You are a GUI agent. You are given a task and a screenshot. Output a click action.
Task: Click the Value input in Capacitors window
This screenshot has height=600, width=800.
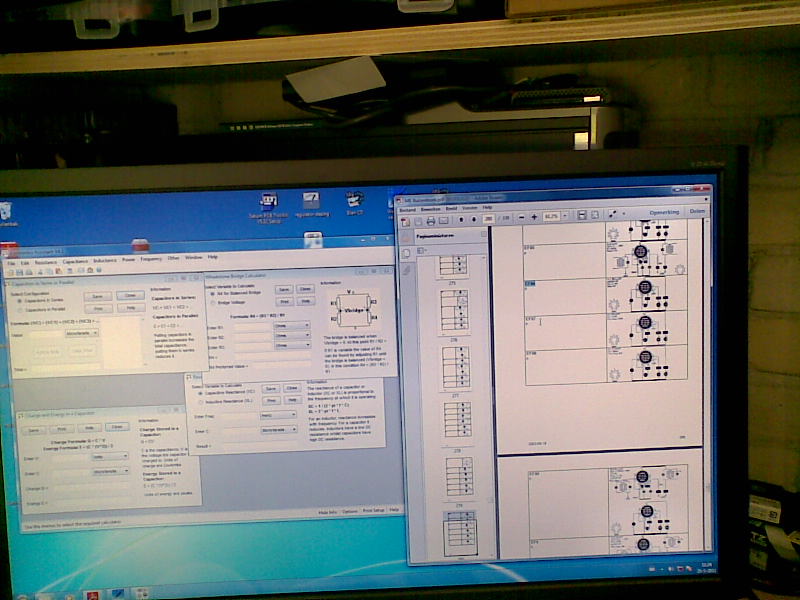(x=46, y=334)
